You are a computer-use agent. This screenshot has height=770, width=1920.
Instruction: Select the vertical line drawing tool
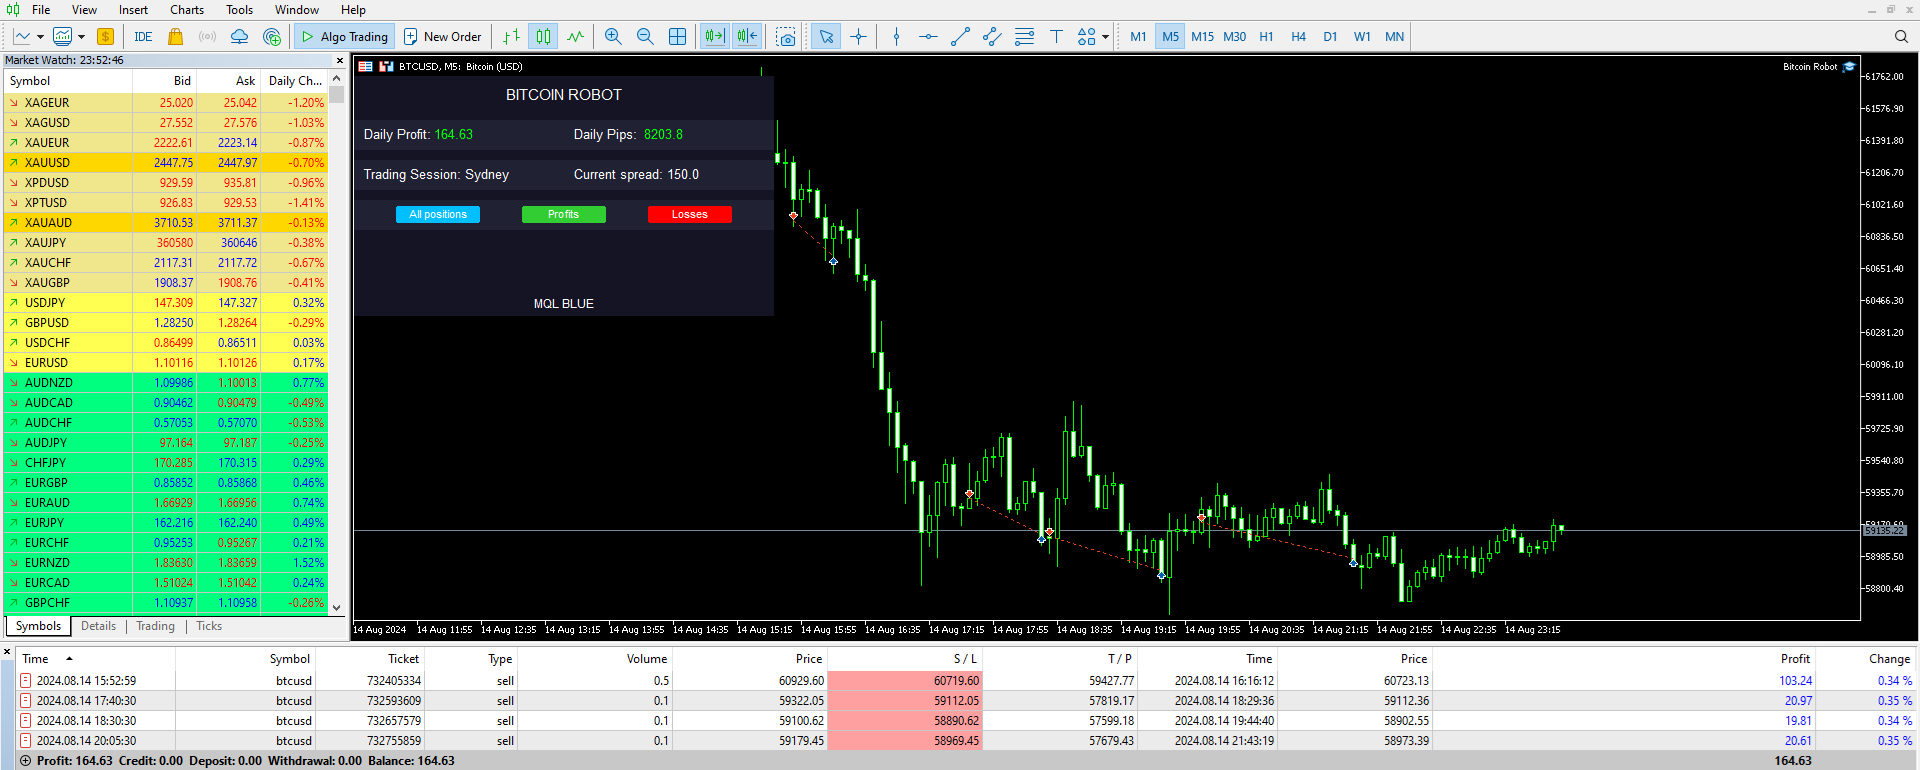pyautogui.click(x=896, y=37)
